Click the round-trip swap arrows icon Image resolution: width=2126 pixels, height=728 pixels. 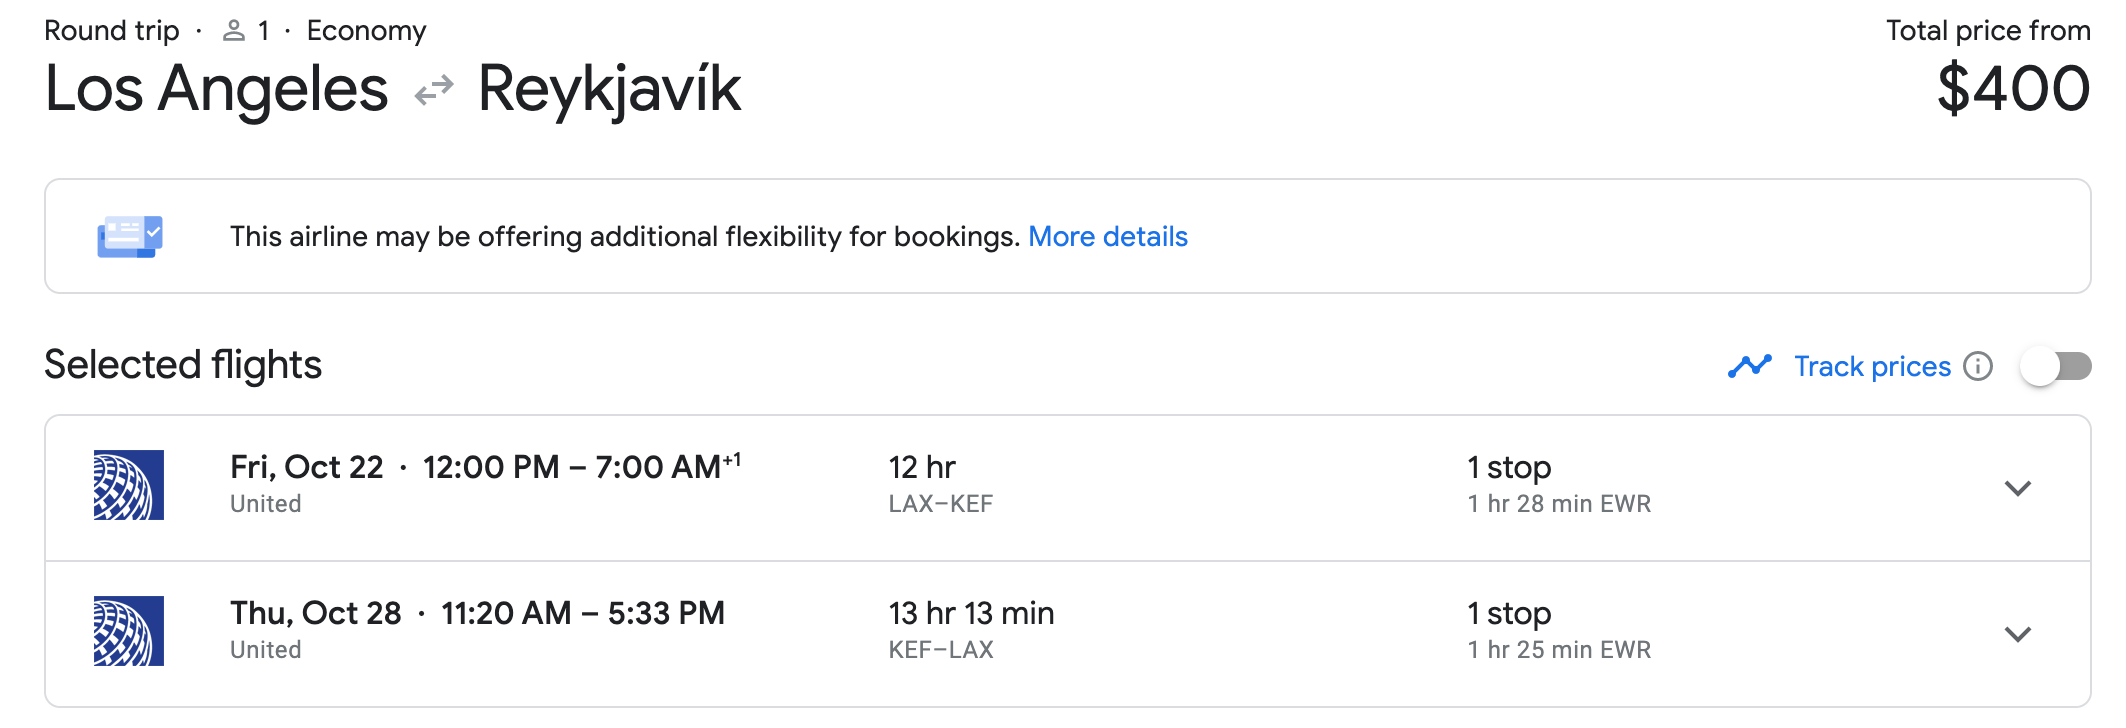coord(434,92)
